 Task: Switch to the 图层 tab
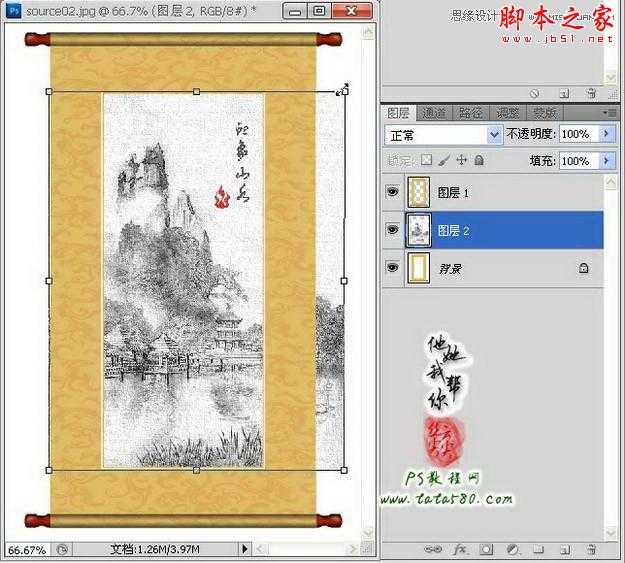pyautogui.click(x=399, y=113)
